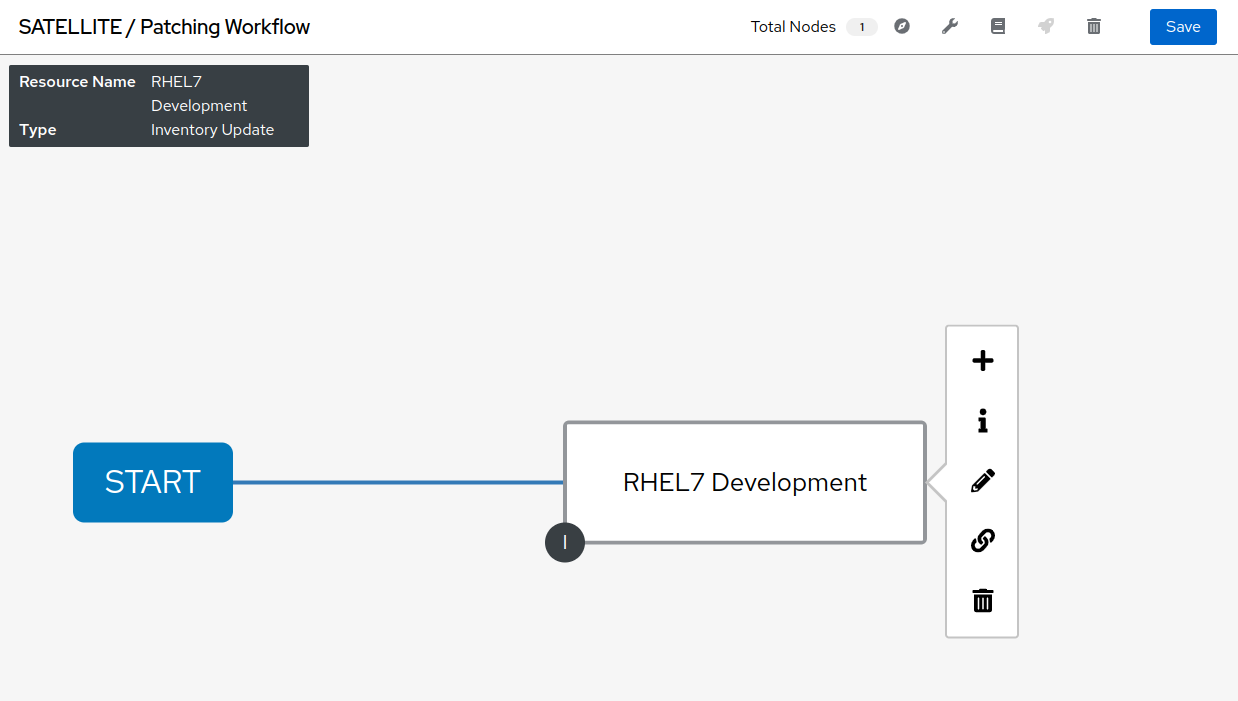Select the RHEL7 Development node
The image size is (1238, 701).
(745, 482)
